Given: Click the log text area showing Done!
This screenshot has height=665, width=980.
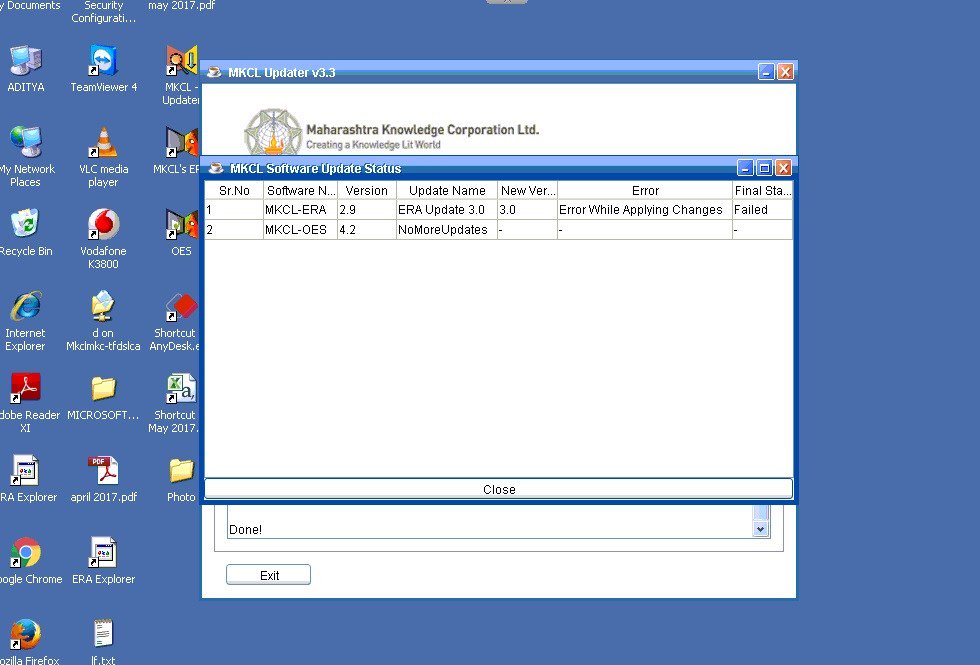Looking at the screenshot, I should click(490, 522).
